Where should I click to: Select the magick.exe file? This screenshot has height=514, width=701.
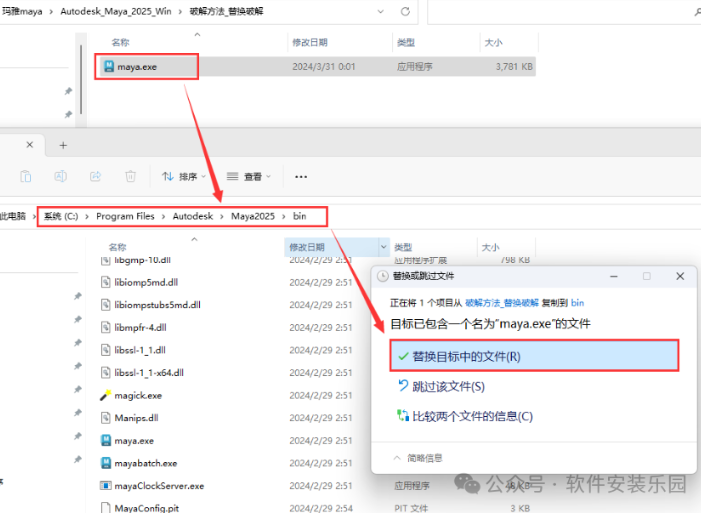(x=138, y=396)
